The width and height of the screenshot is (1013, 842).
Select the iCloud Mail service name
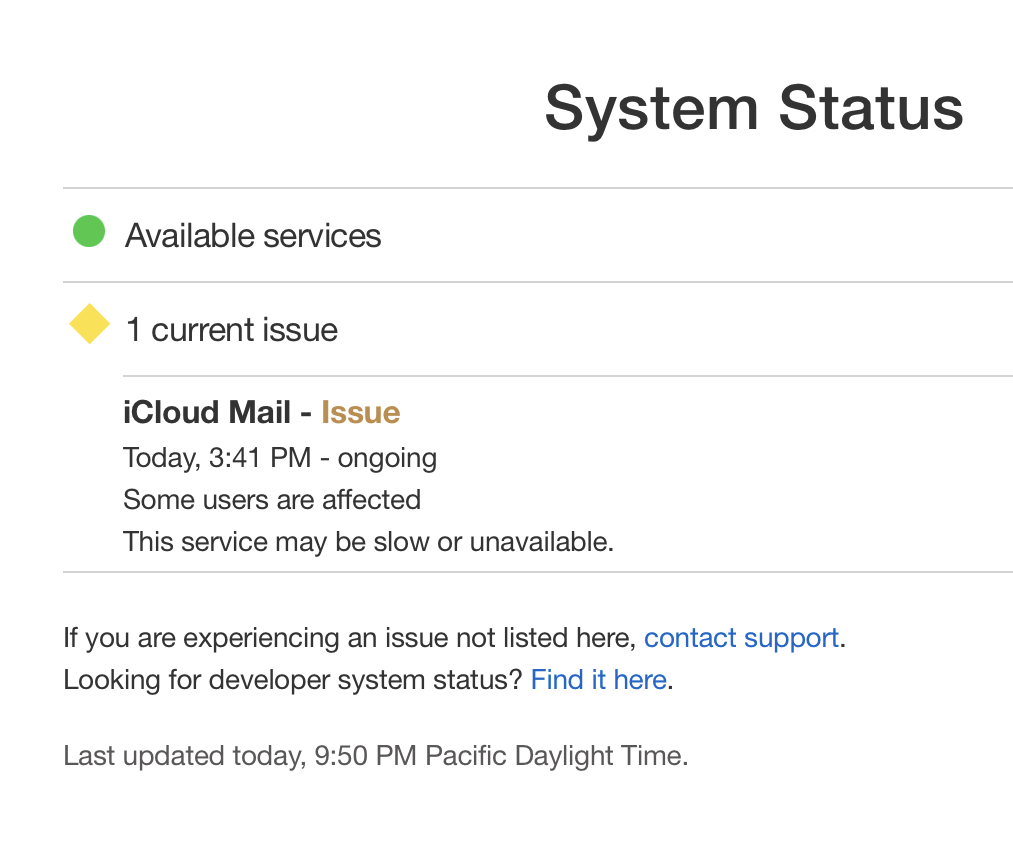tap(207, 413)
